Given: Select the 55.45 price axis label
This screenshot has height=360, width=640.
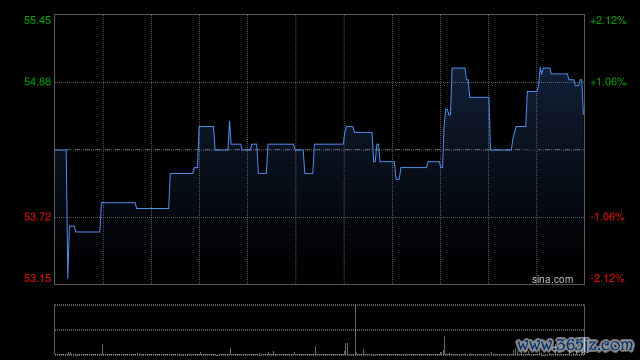Looking at the screenshot, I should 38,20.
